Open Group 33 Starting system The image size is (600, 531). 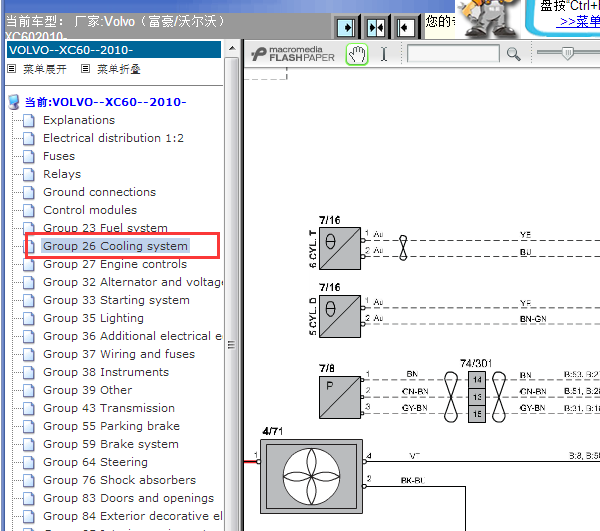point(116,300)
